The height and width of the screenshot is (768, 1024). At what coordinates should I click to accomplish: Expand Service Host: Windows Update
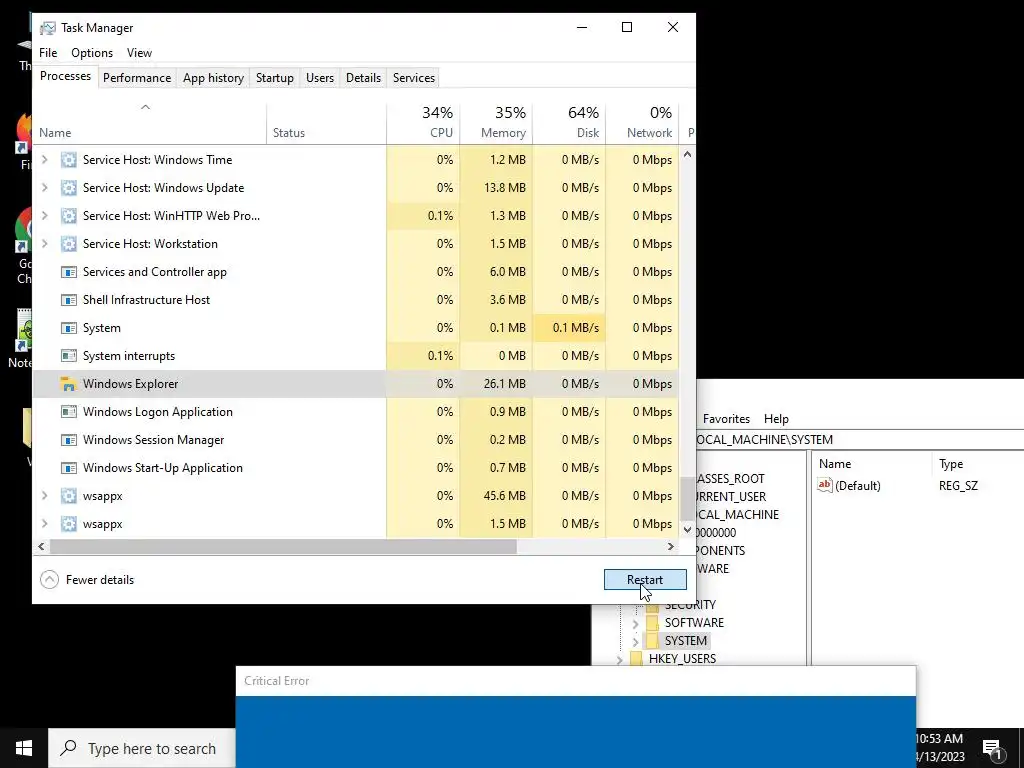click(44, 188)
